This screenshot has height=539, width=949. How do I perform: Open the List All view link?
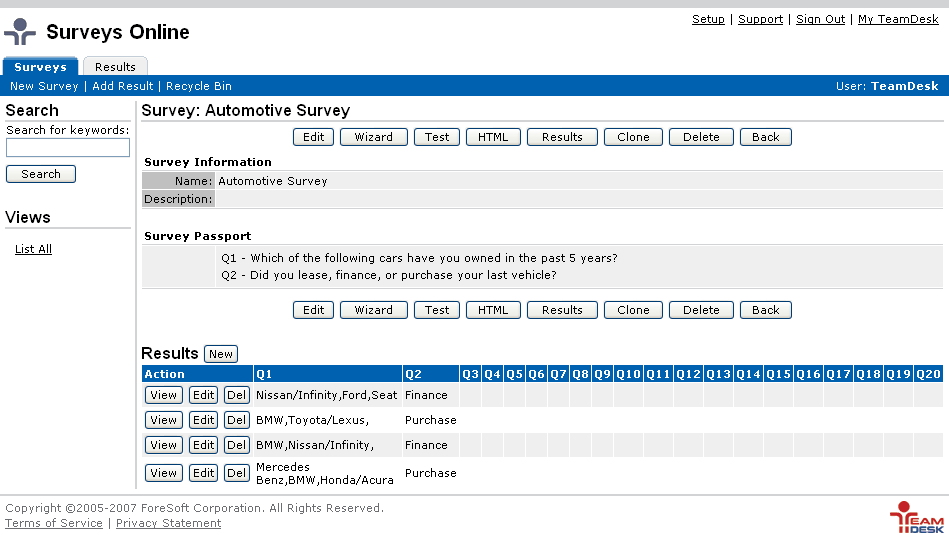pyautogui.click(x=33, y=249)
